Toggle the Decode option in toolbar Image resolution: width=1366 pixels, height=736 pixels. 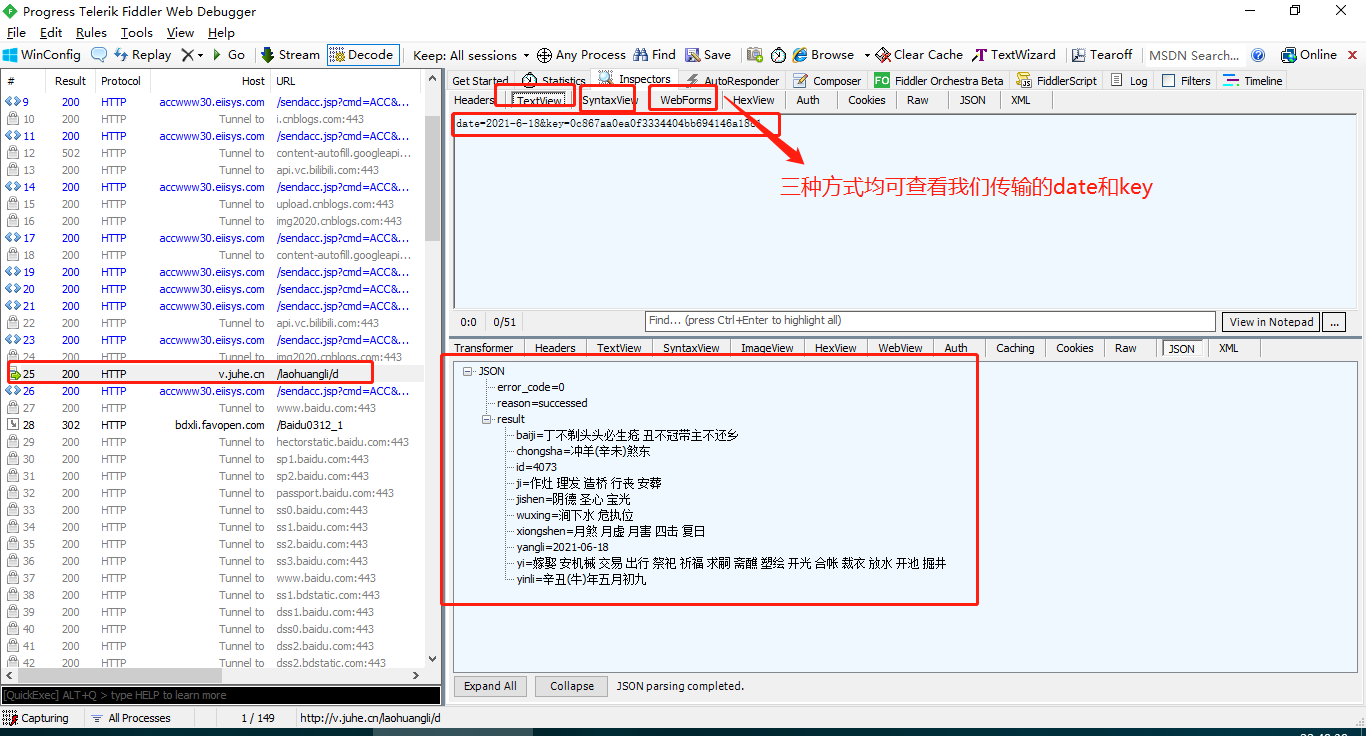pos(361,55)
